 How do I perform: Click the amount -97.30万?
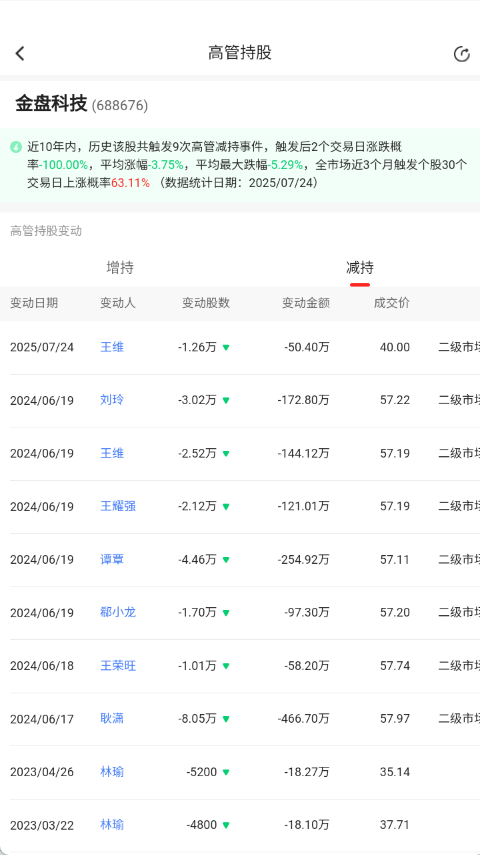(307, 613)
